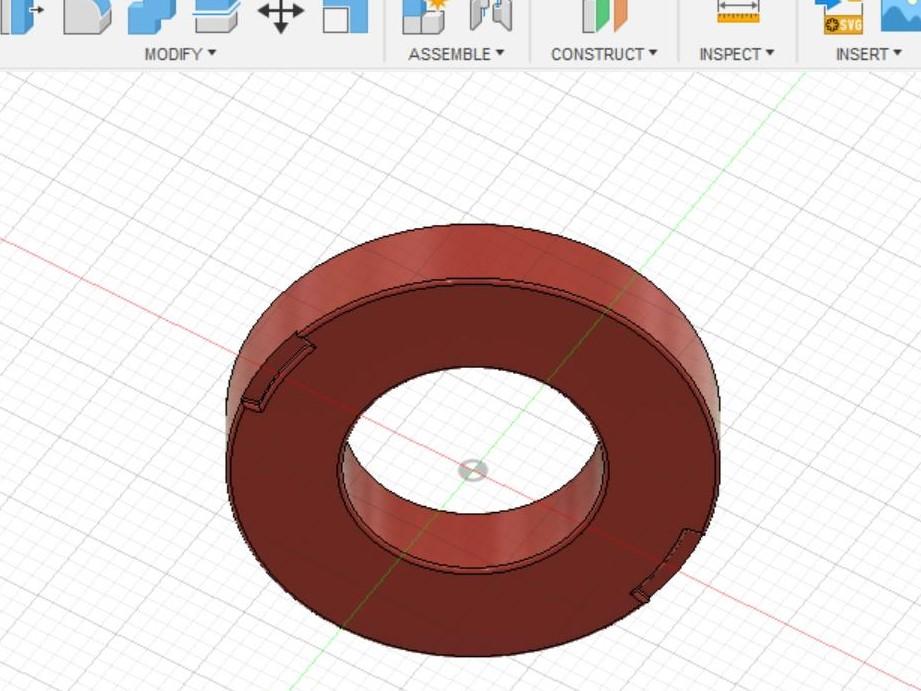Select the Move/Copy tool
The width and height of the screenshot is (921, 691).
(283, 18)
